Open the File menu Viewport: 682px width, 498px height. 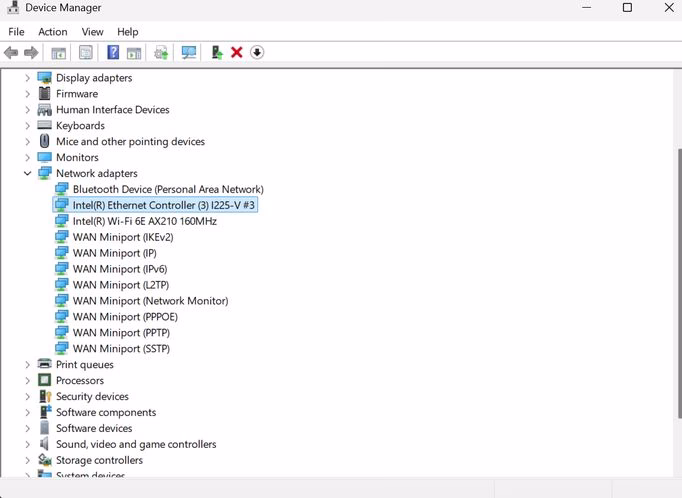(x=16, y=32)
